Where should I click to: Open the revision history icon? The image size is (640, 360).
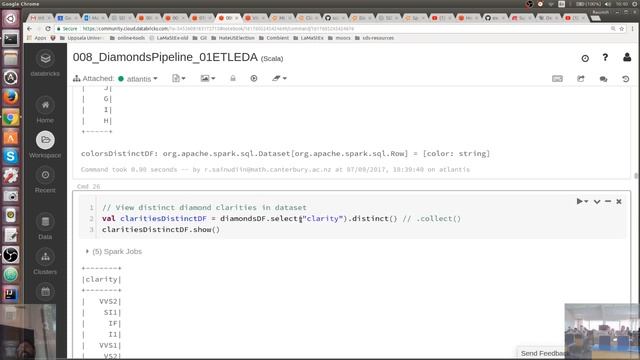click(x=626, y=79)
